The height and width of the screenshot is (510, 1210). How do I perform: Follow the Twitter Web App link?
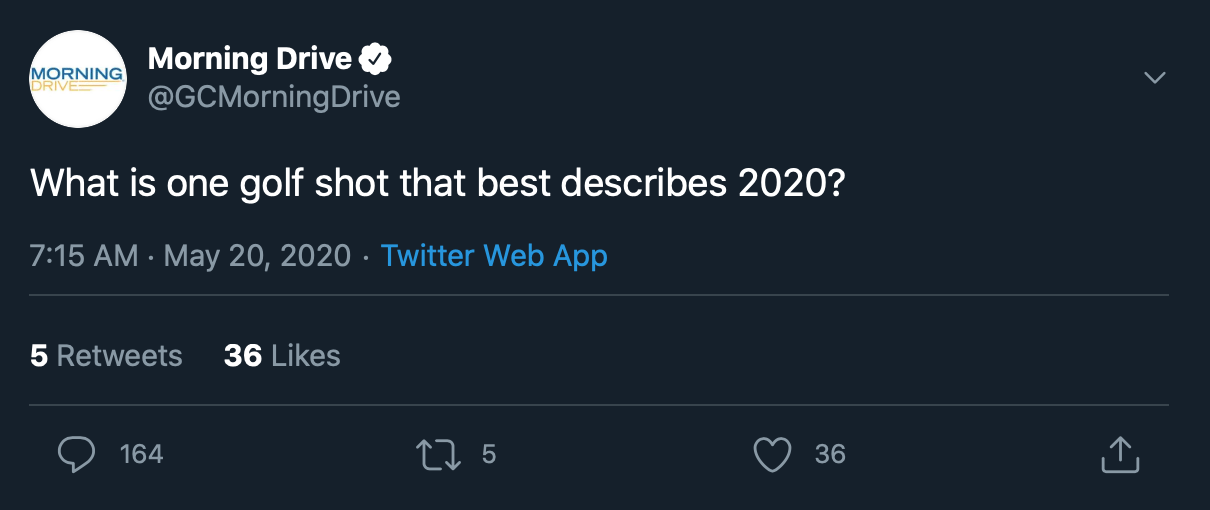coord(494,256)
